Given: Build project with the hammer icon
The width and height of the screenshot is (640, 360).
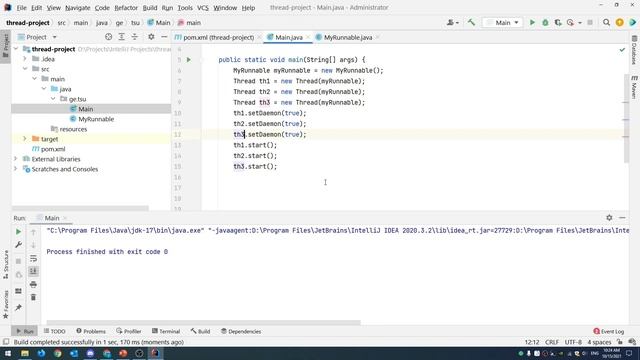Looking at the screenshot, I should click(471, 23).
